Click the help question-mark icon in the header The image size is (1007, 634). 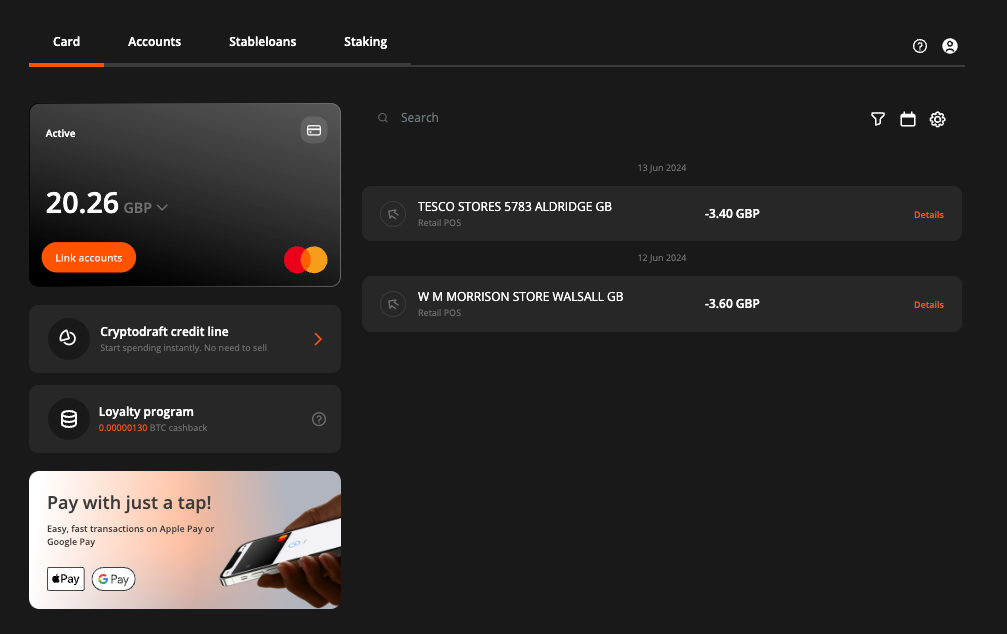pyautogui.click(x=919, y=46)
